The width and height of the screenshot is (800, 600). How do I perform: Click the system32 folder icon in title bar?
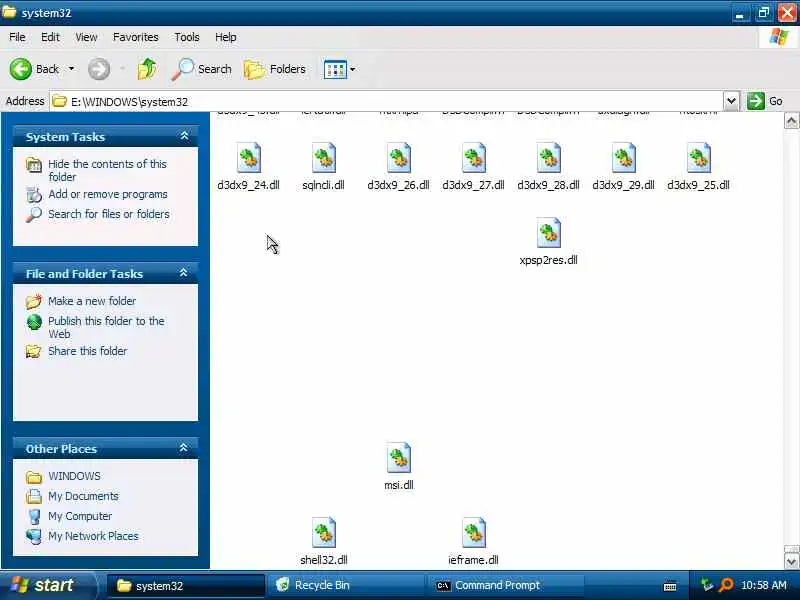coord(9,12)
